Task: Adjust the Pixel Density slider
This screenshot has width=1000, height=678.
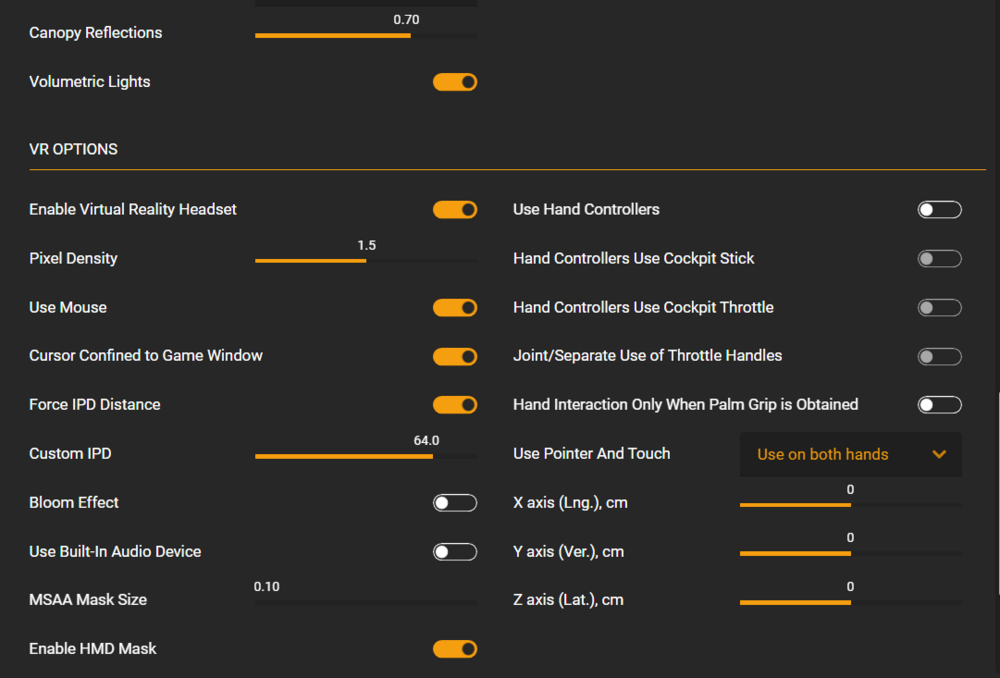Action: [x=366, y=260]
